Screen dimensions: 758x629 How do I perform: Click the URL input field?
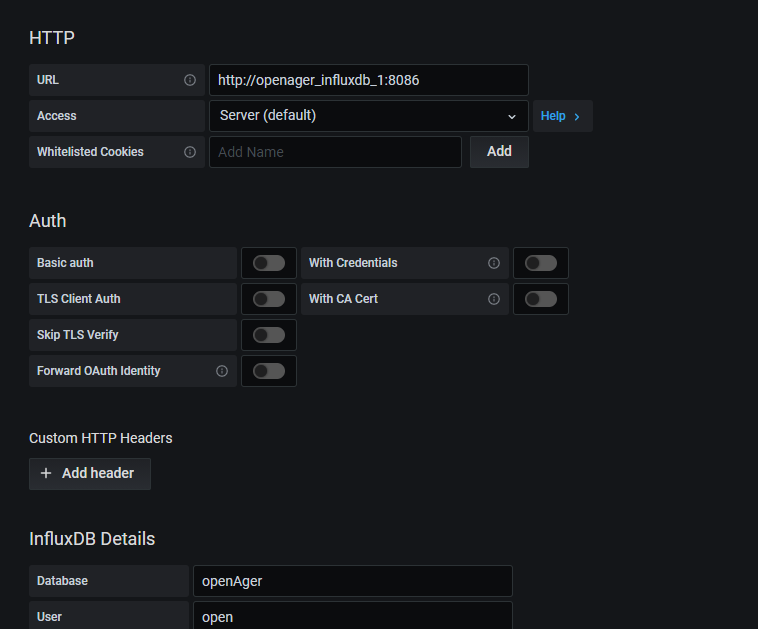[x=367, y=80]
